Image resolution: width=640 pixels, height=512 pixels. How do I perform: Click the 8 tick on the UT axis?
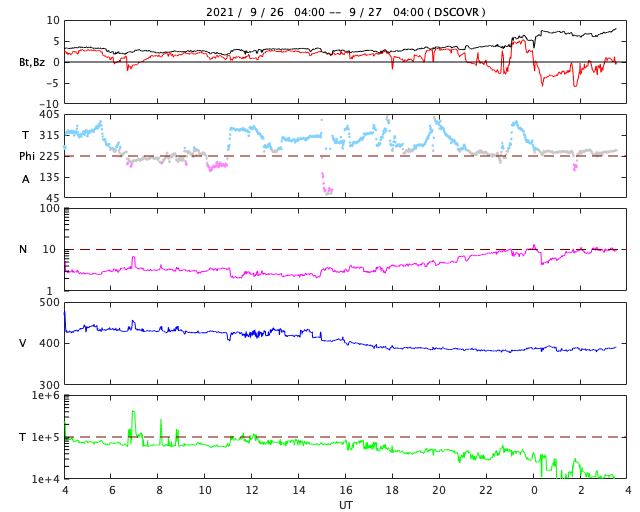159,490
